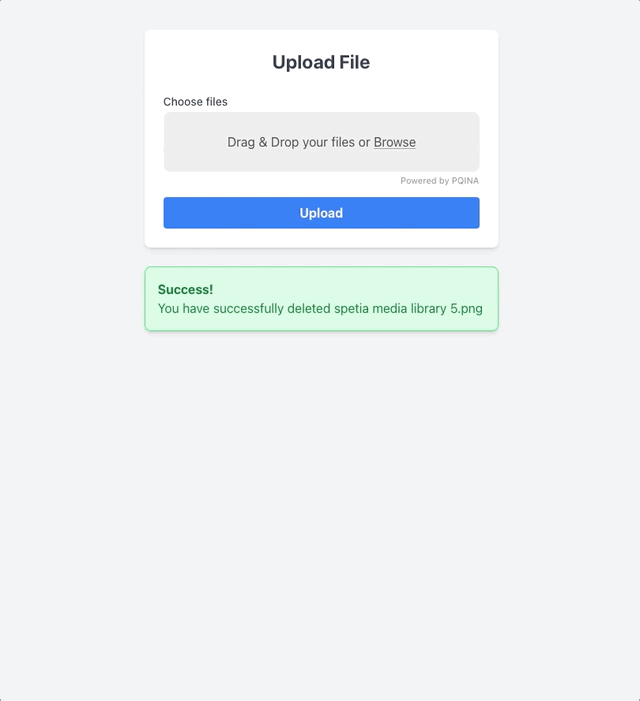Click the word PQINA in credit line
The height and width of the screenshot is (701, 640).
[465, 181]
